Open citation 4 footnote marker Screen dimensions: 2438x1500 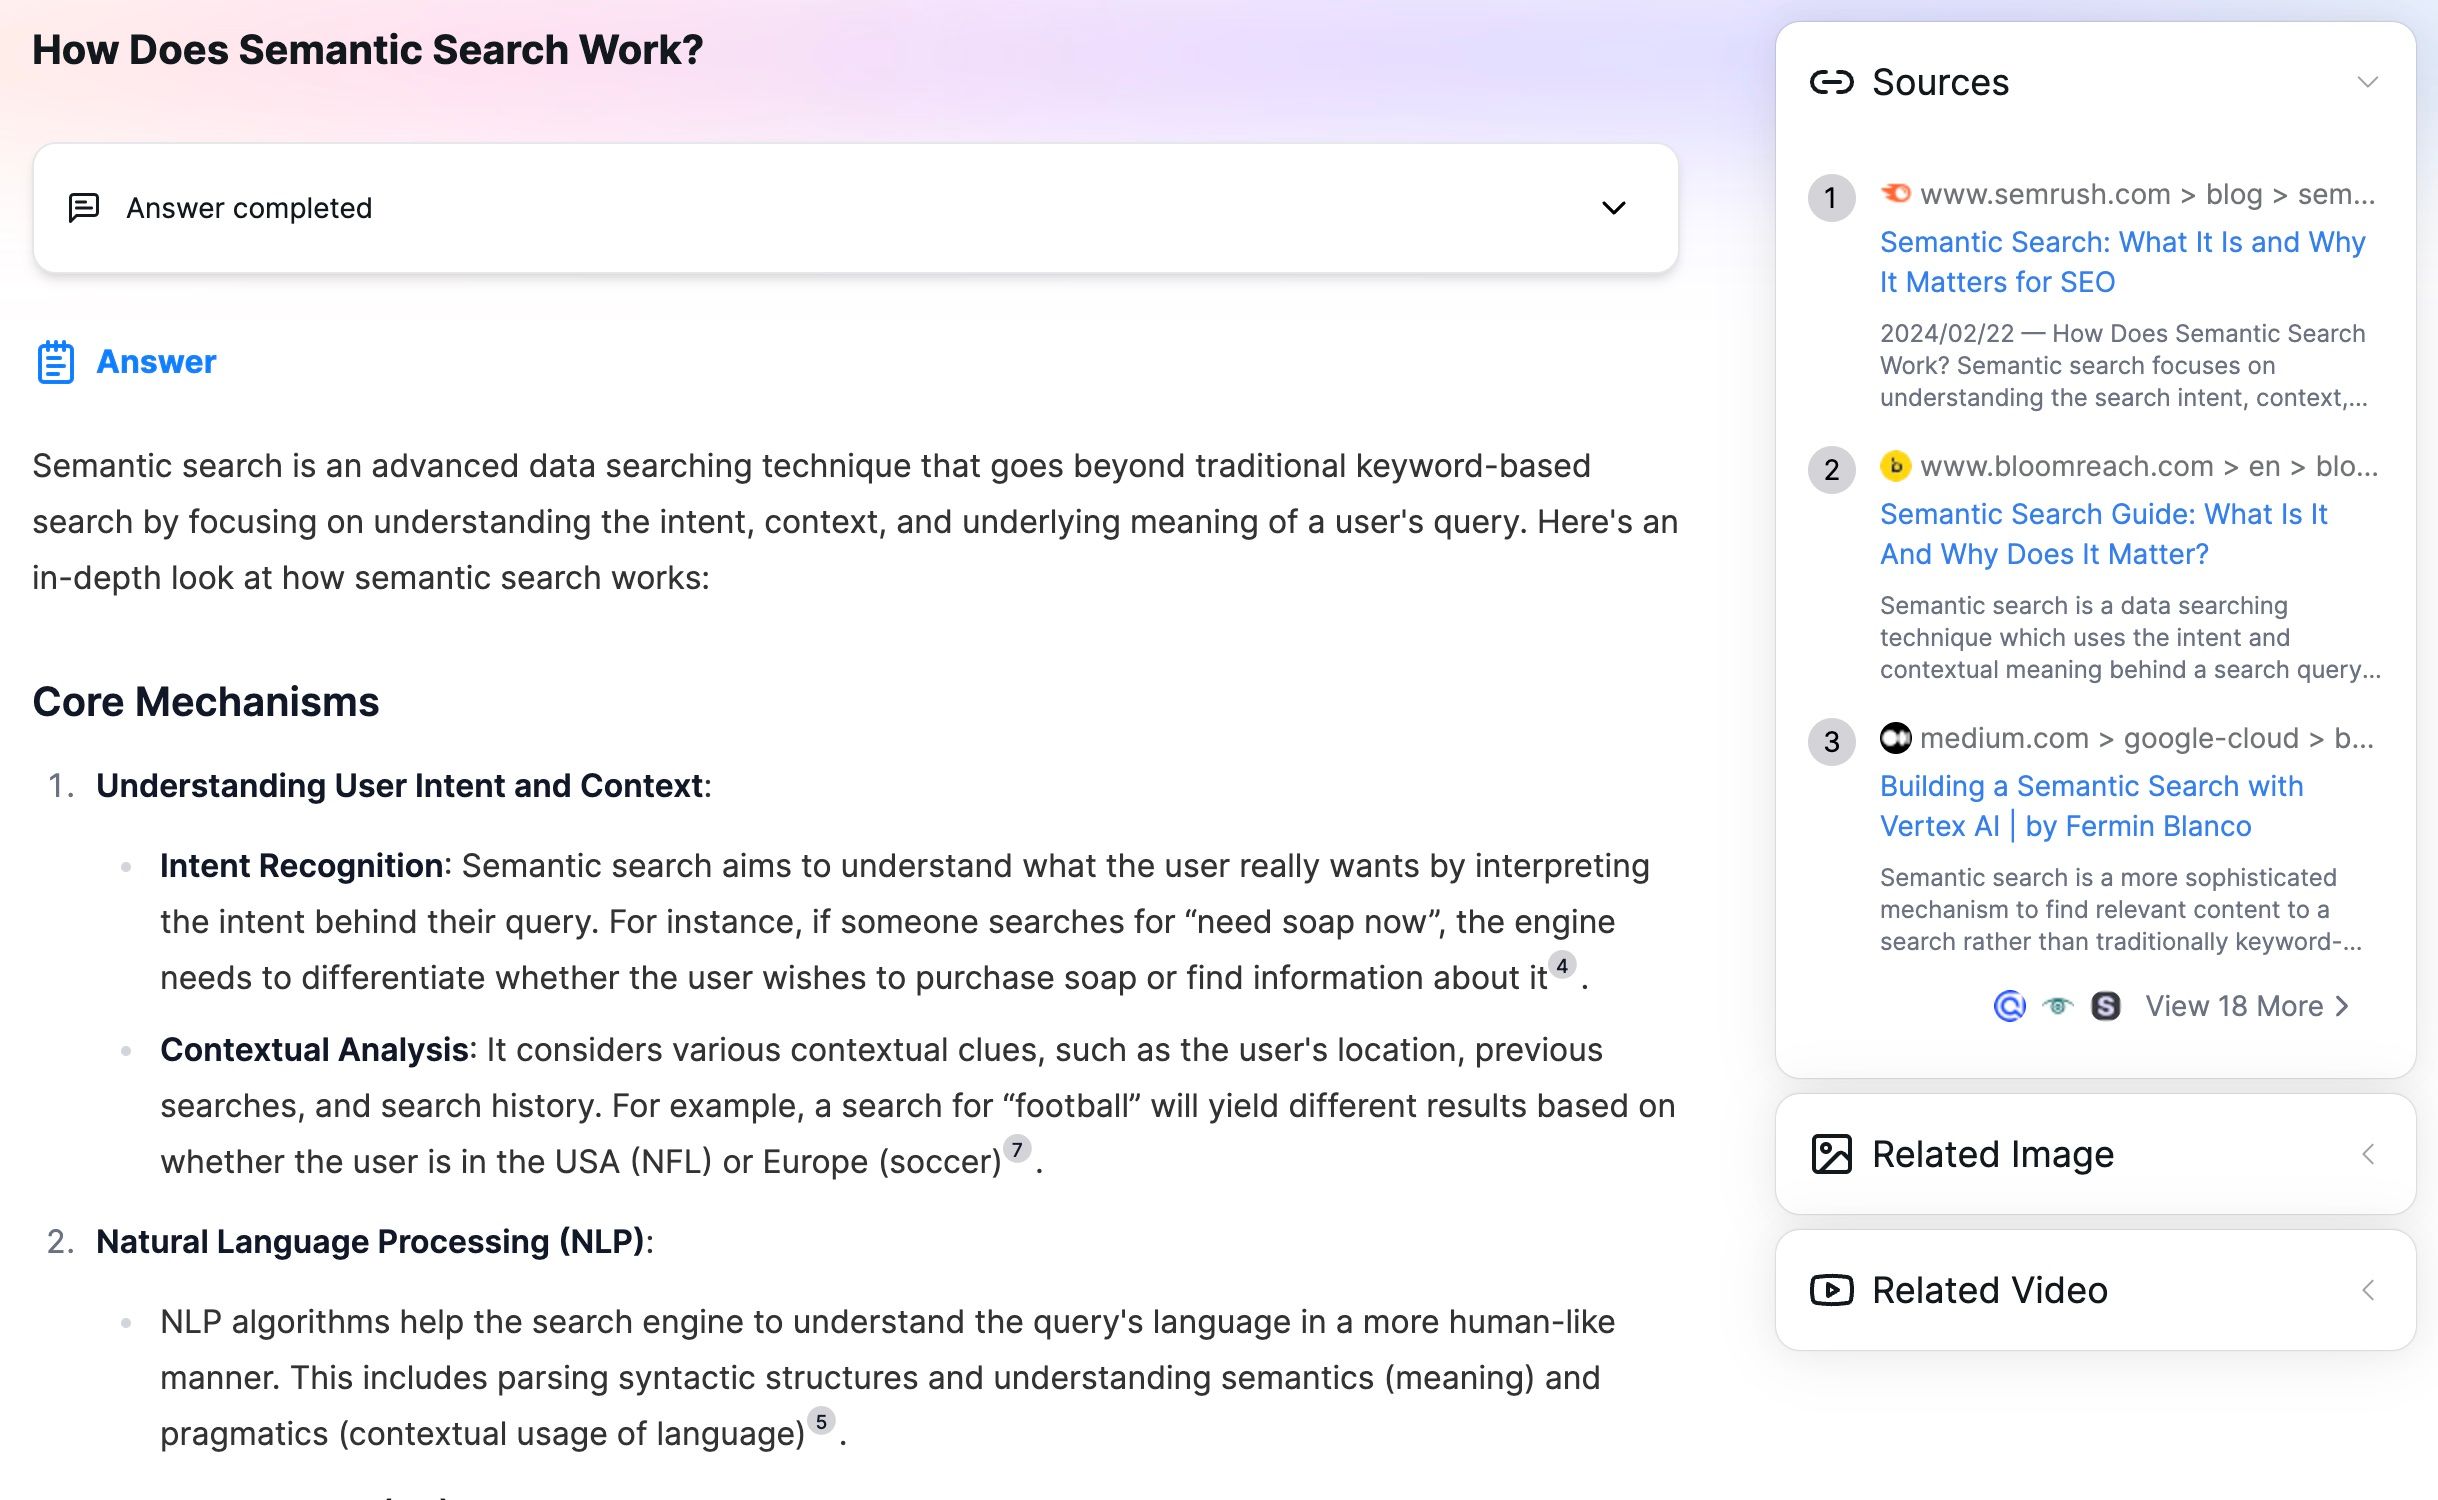point(1562,966)
